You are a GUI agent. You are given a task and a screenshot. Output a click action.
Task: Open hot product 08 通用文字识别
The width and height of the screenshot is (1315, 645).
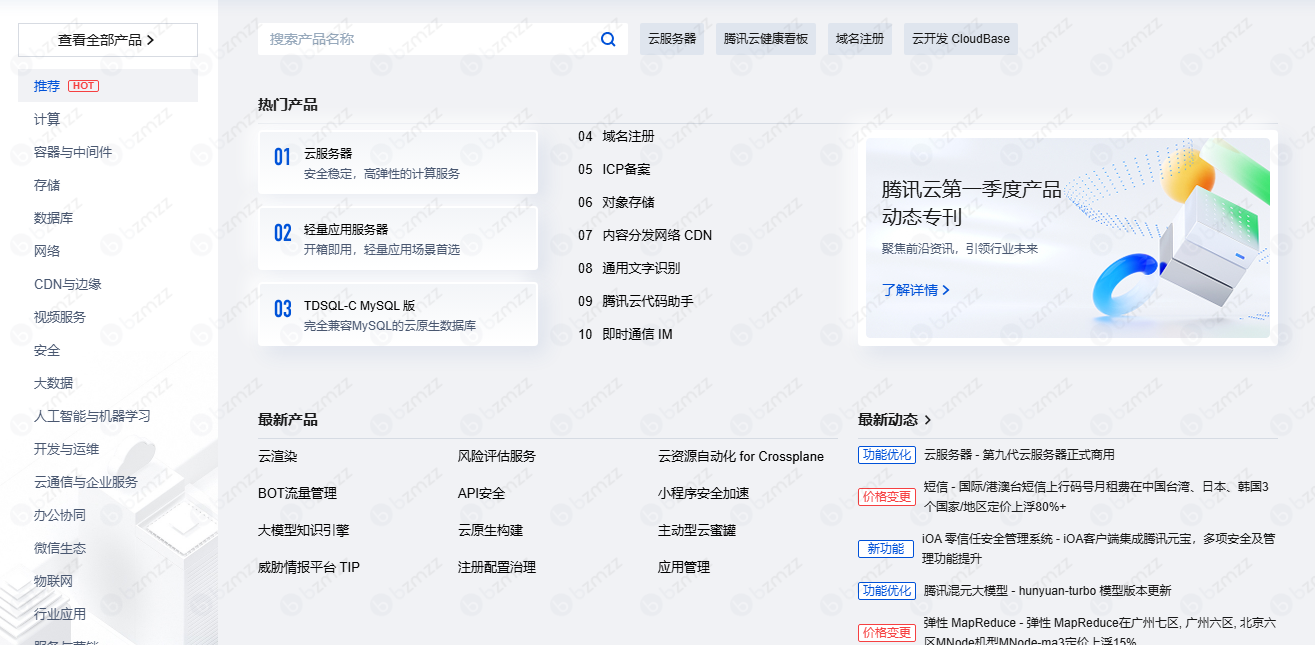[629, 268]
